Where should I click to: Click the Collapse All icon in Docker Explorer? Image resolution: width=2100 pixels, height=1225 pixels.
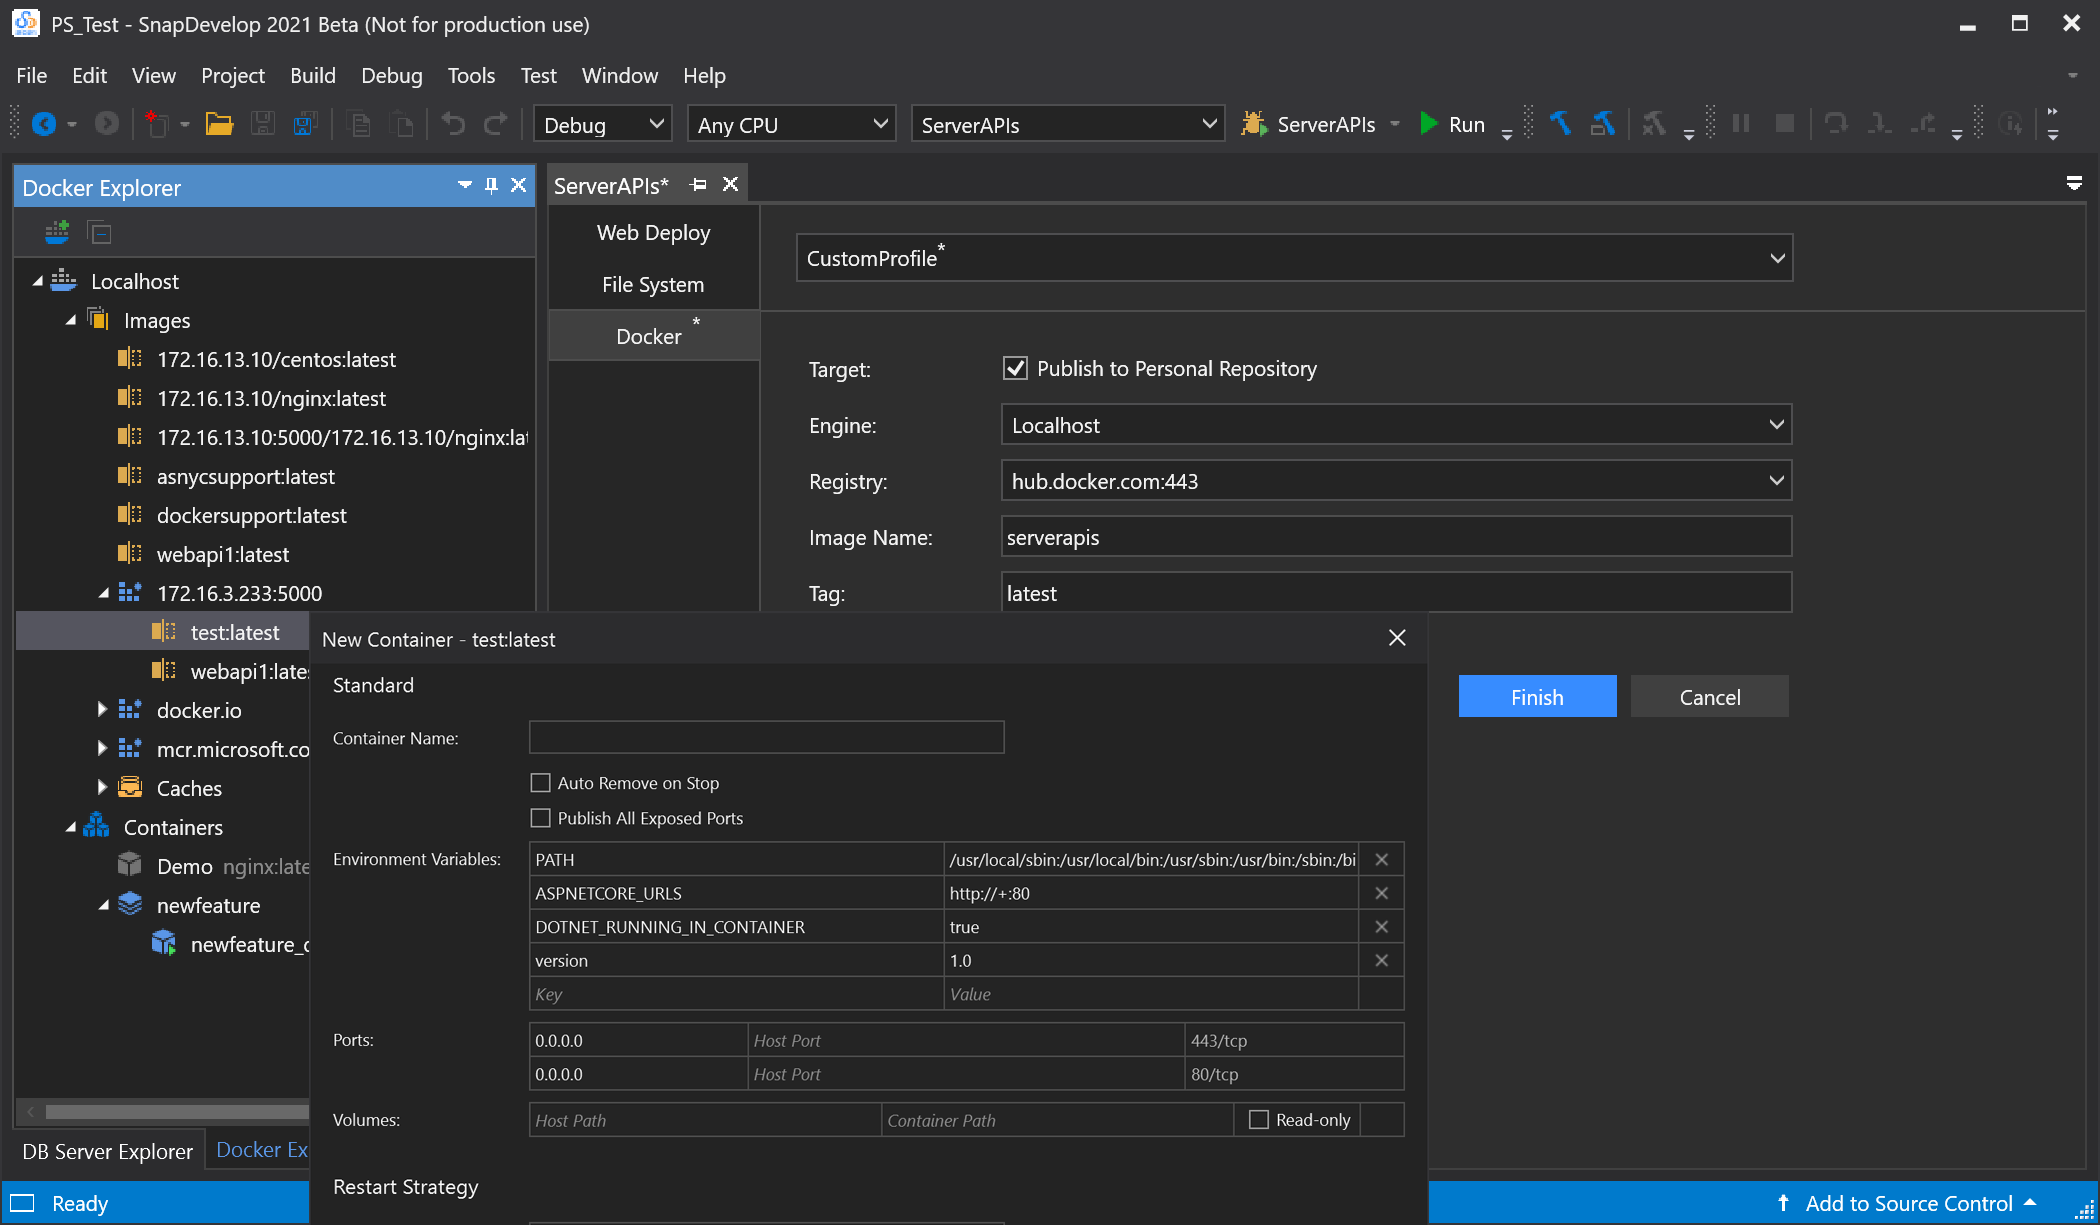(100, 233)
